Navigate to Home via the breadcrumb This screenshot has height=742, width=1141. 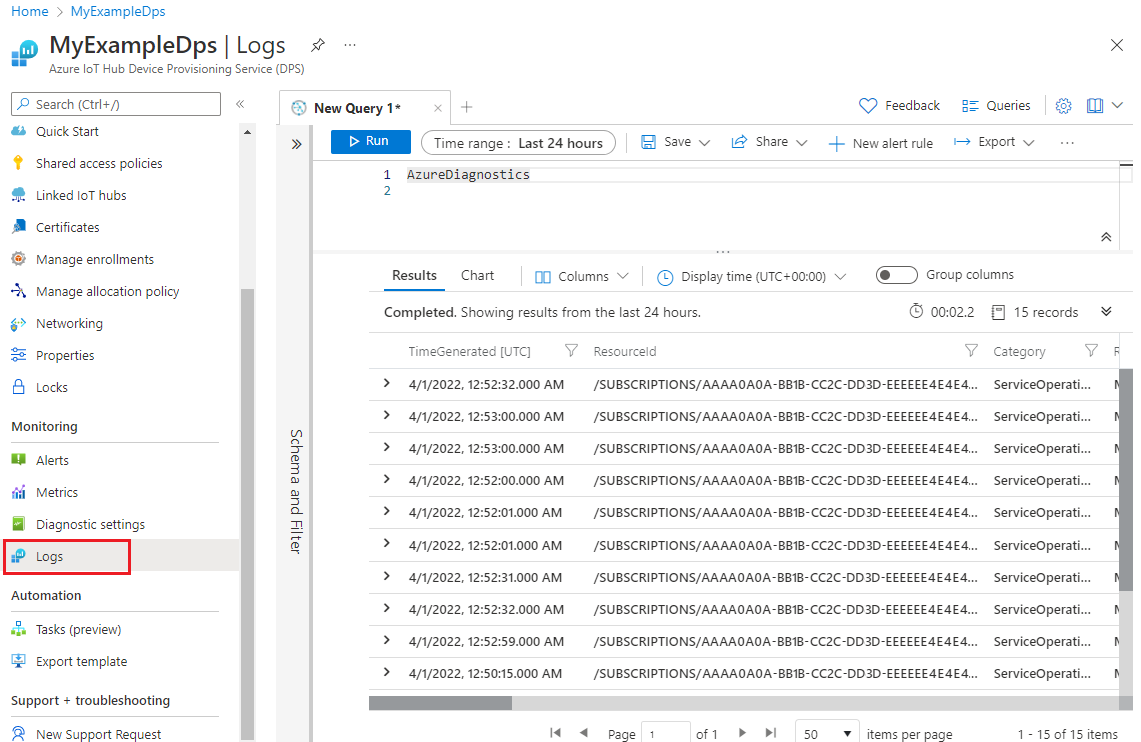click(x=29, y=11)
